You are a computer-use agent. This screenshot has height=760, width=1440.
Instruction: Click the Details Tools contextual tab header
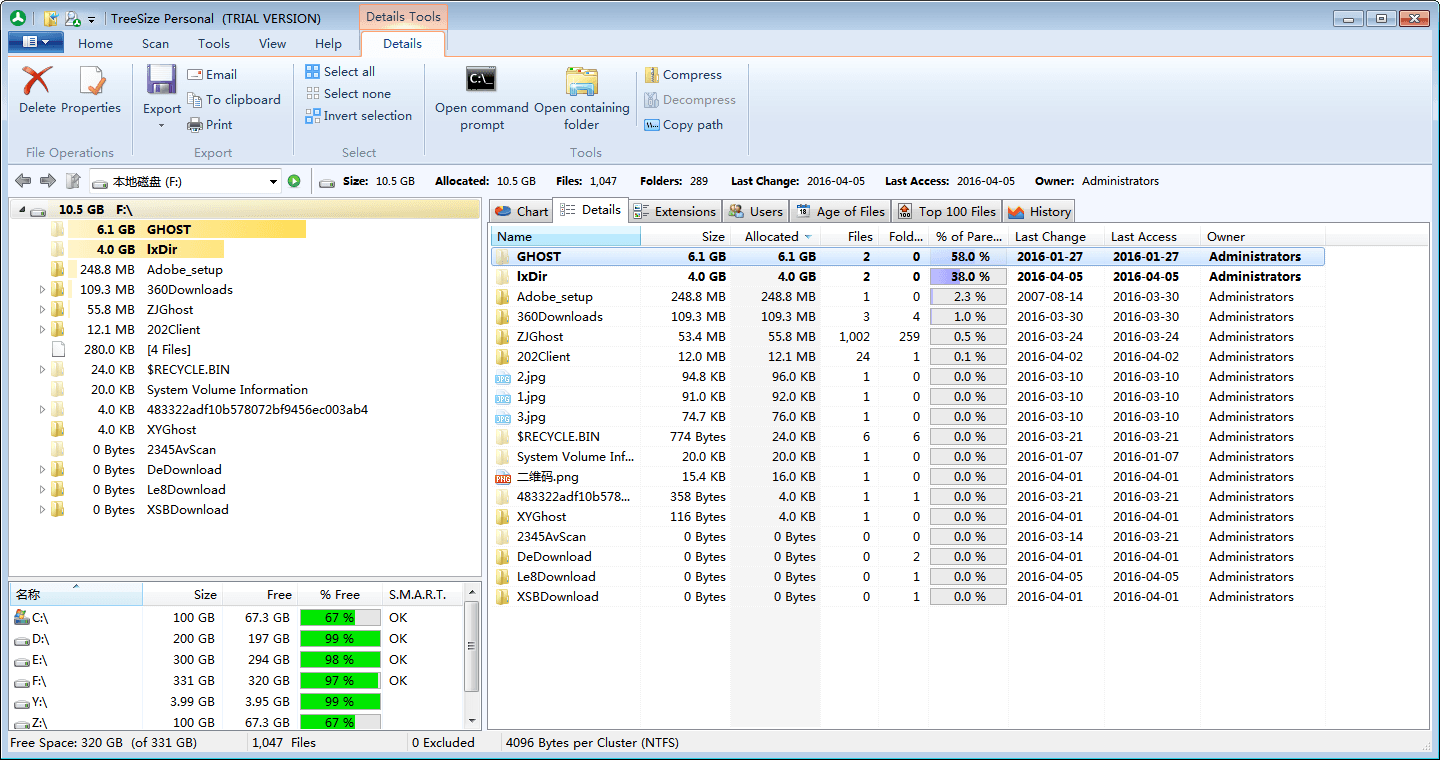[403, 16]
